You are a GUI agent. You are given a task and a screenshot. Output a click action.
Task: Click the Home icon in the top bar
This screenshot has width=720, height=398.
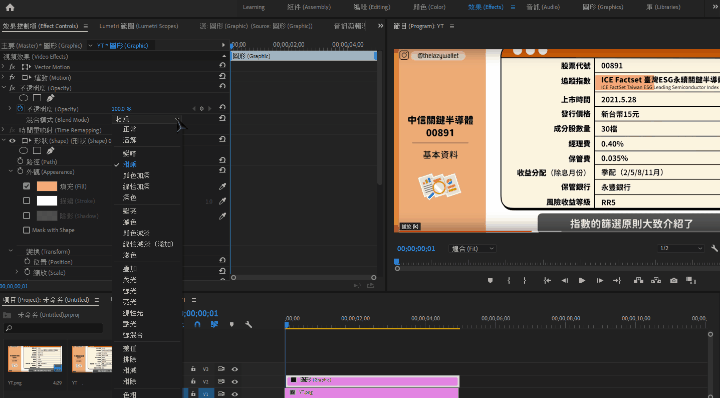click(x=10, y=7)
